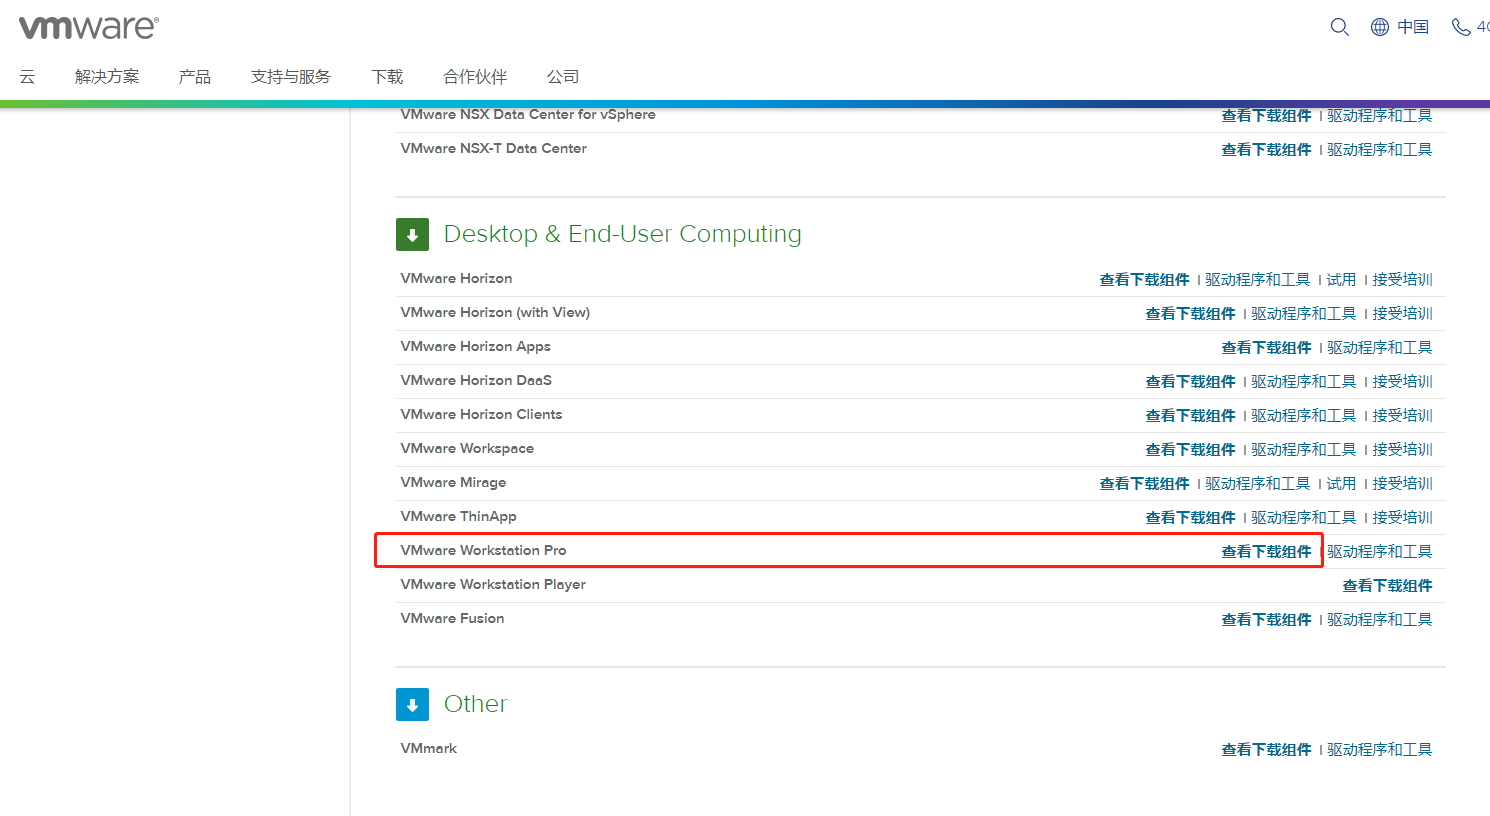Viewport: 1490px width, 816px height.
Task: Click 查看下载组件 for VMware Workstation Player
Action: [x=1387, y=585]
